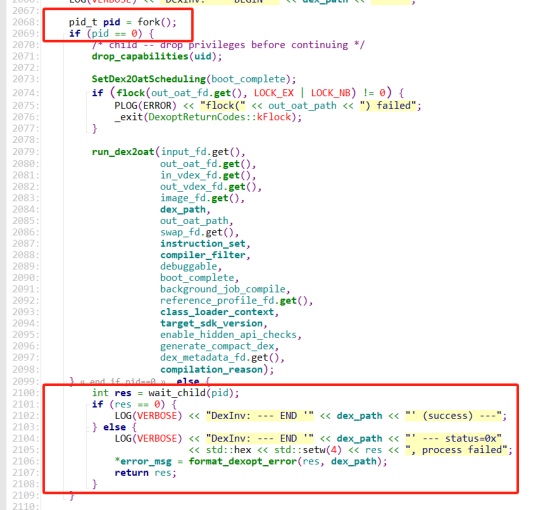538x510 pixels.
Task: Click the target_sdk_version argument
Action: (x=211, y=323)
